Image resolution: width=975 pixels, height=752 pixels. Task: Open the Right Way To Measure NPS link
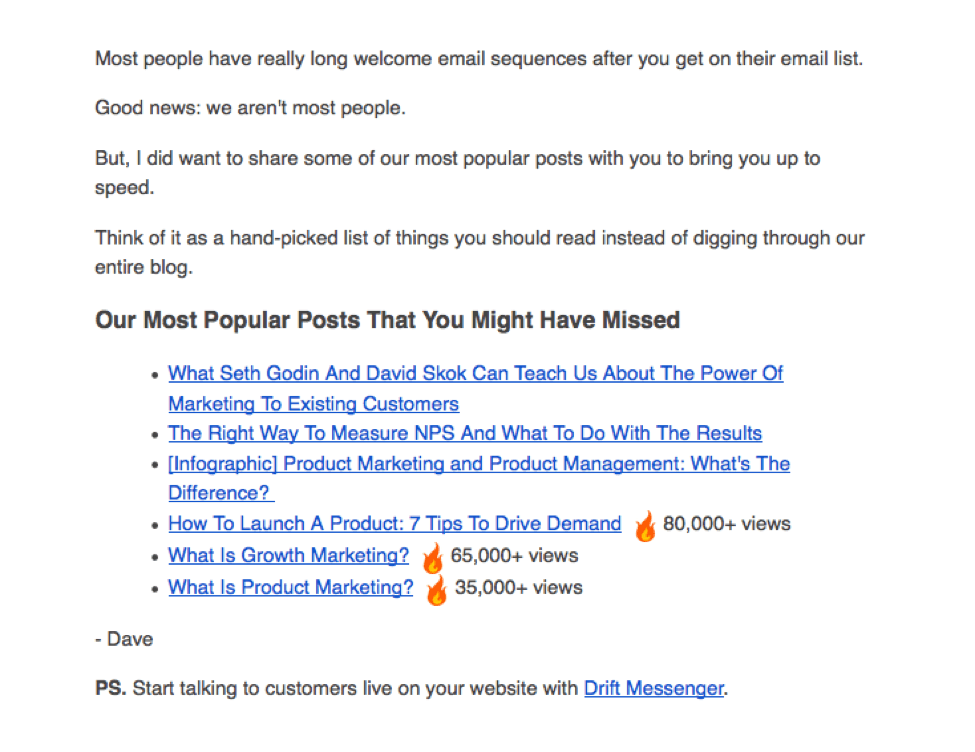465,434
